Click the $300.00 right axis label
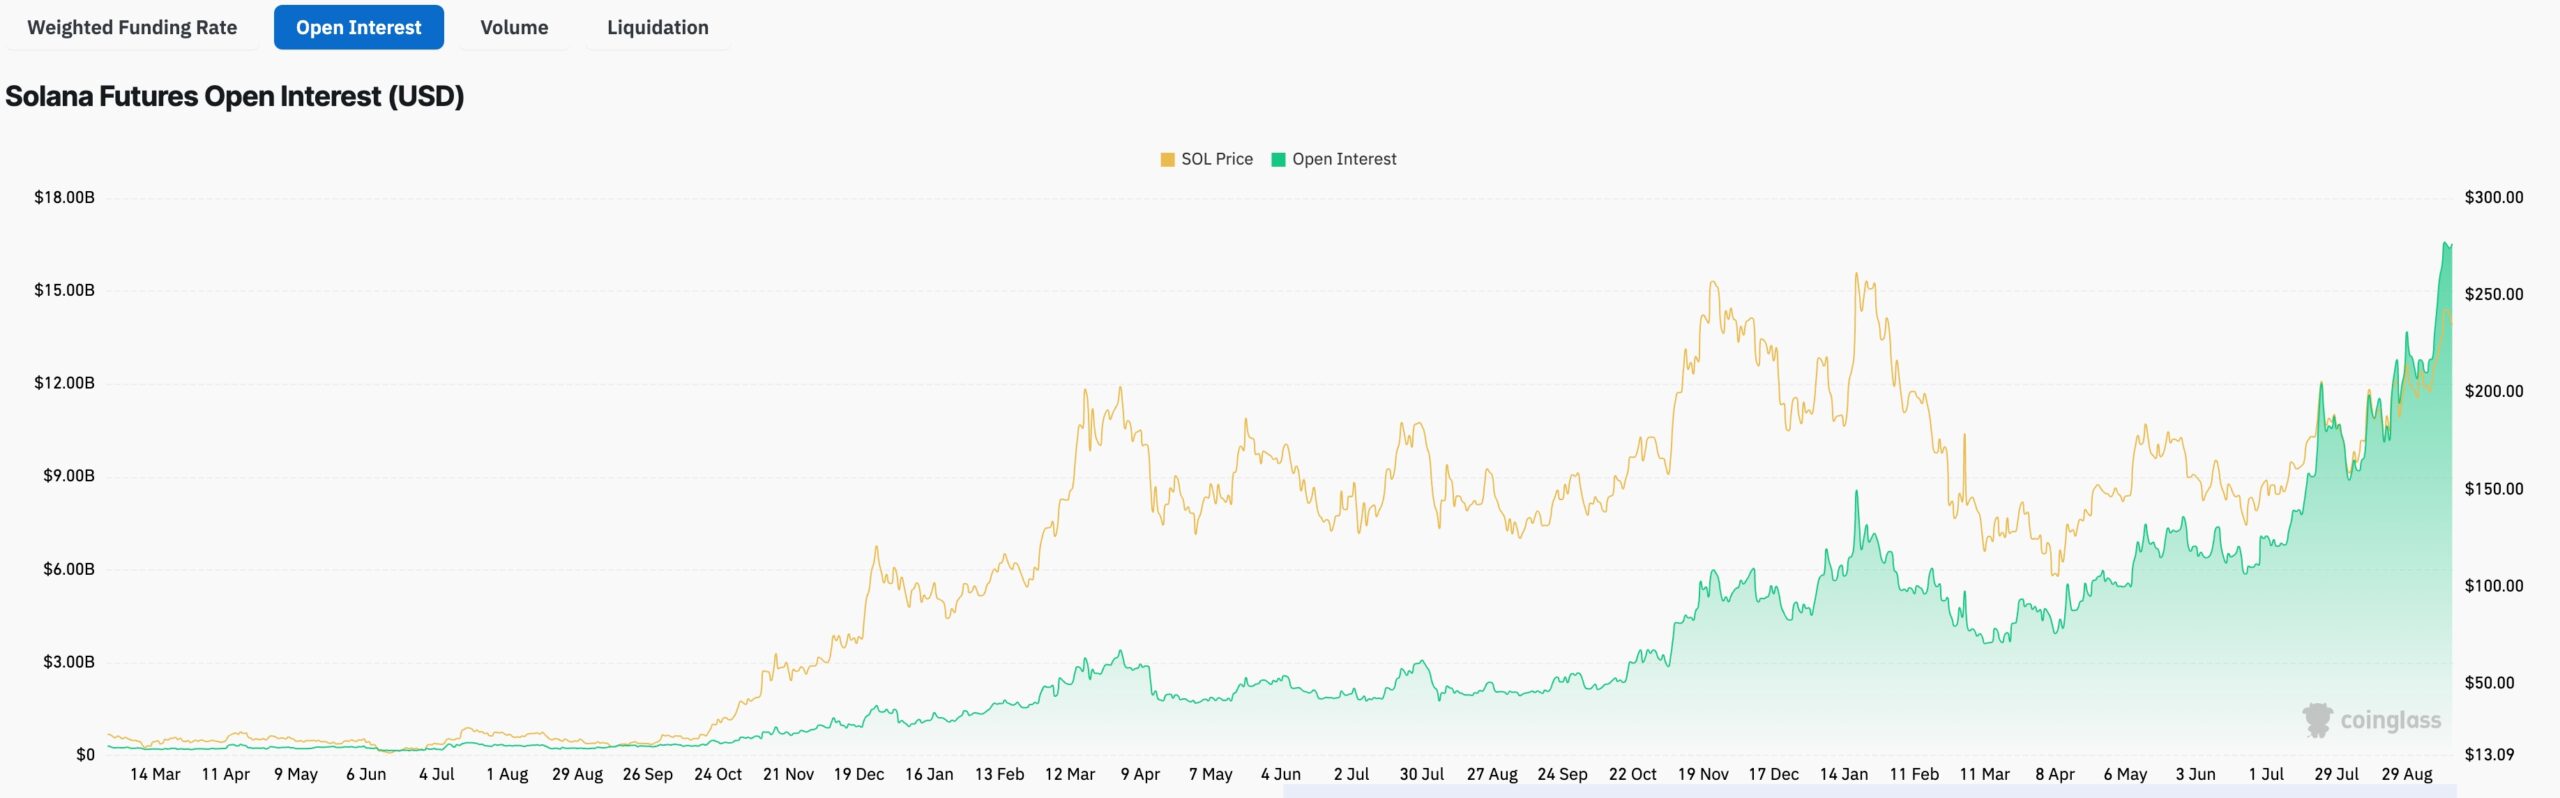Screen dimensions: 2560x798 click(2496, 198)
